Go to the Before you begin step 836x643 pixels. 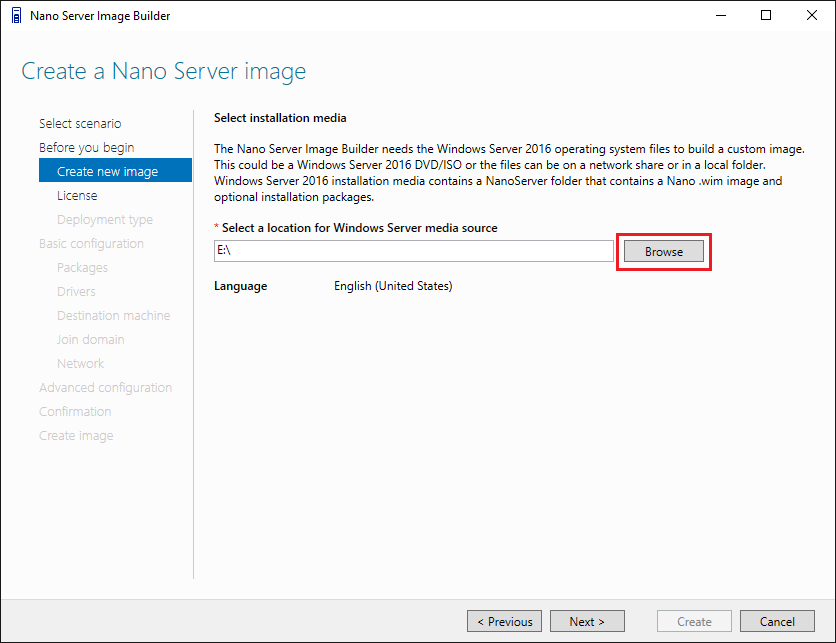[x=86, y=148]
